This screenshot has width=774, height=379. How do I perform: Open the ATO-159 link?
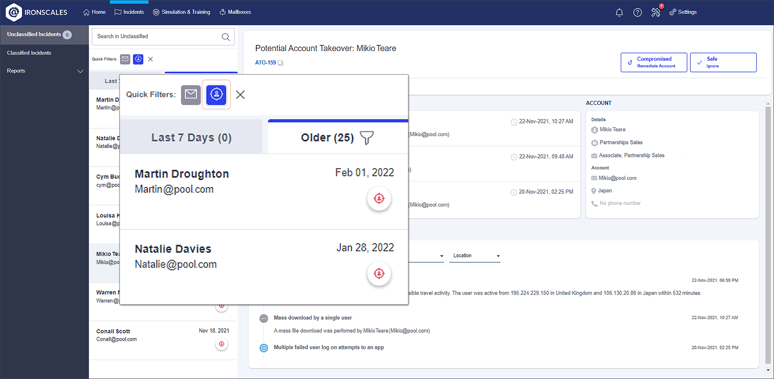(x=266, y=63)
